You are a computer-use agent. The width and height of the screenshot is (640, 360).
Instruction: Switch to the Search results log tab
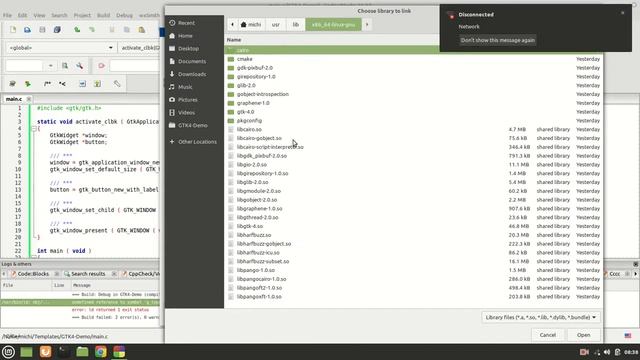coord(87,274)
